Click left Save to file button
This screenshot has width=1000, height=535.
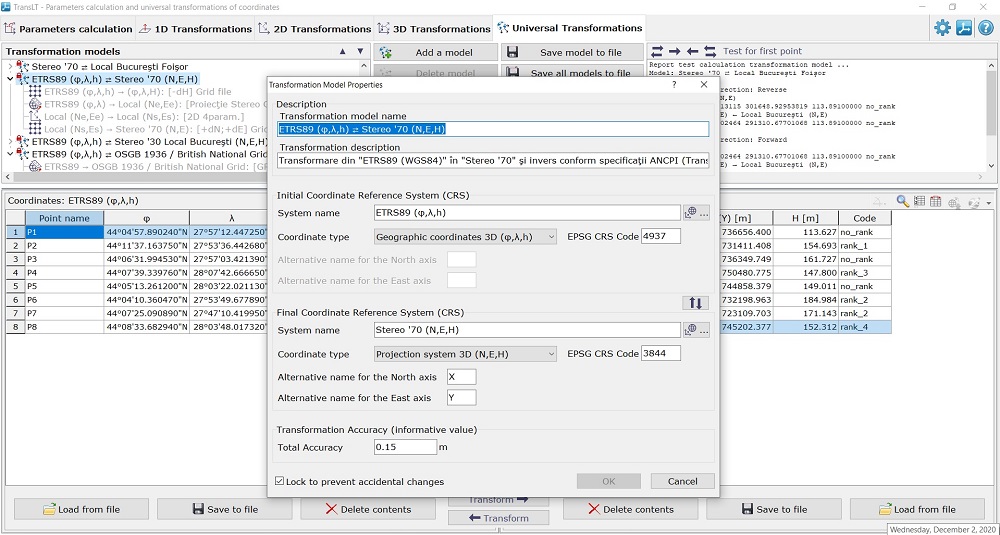point(224,509)
